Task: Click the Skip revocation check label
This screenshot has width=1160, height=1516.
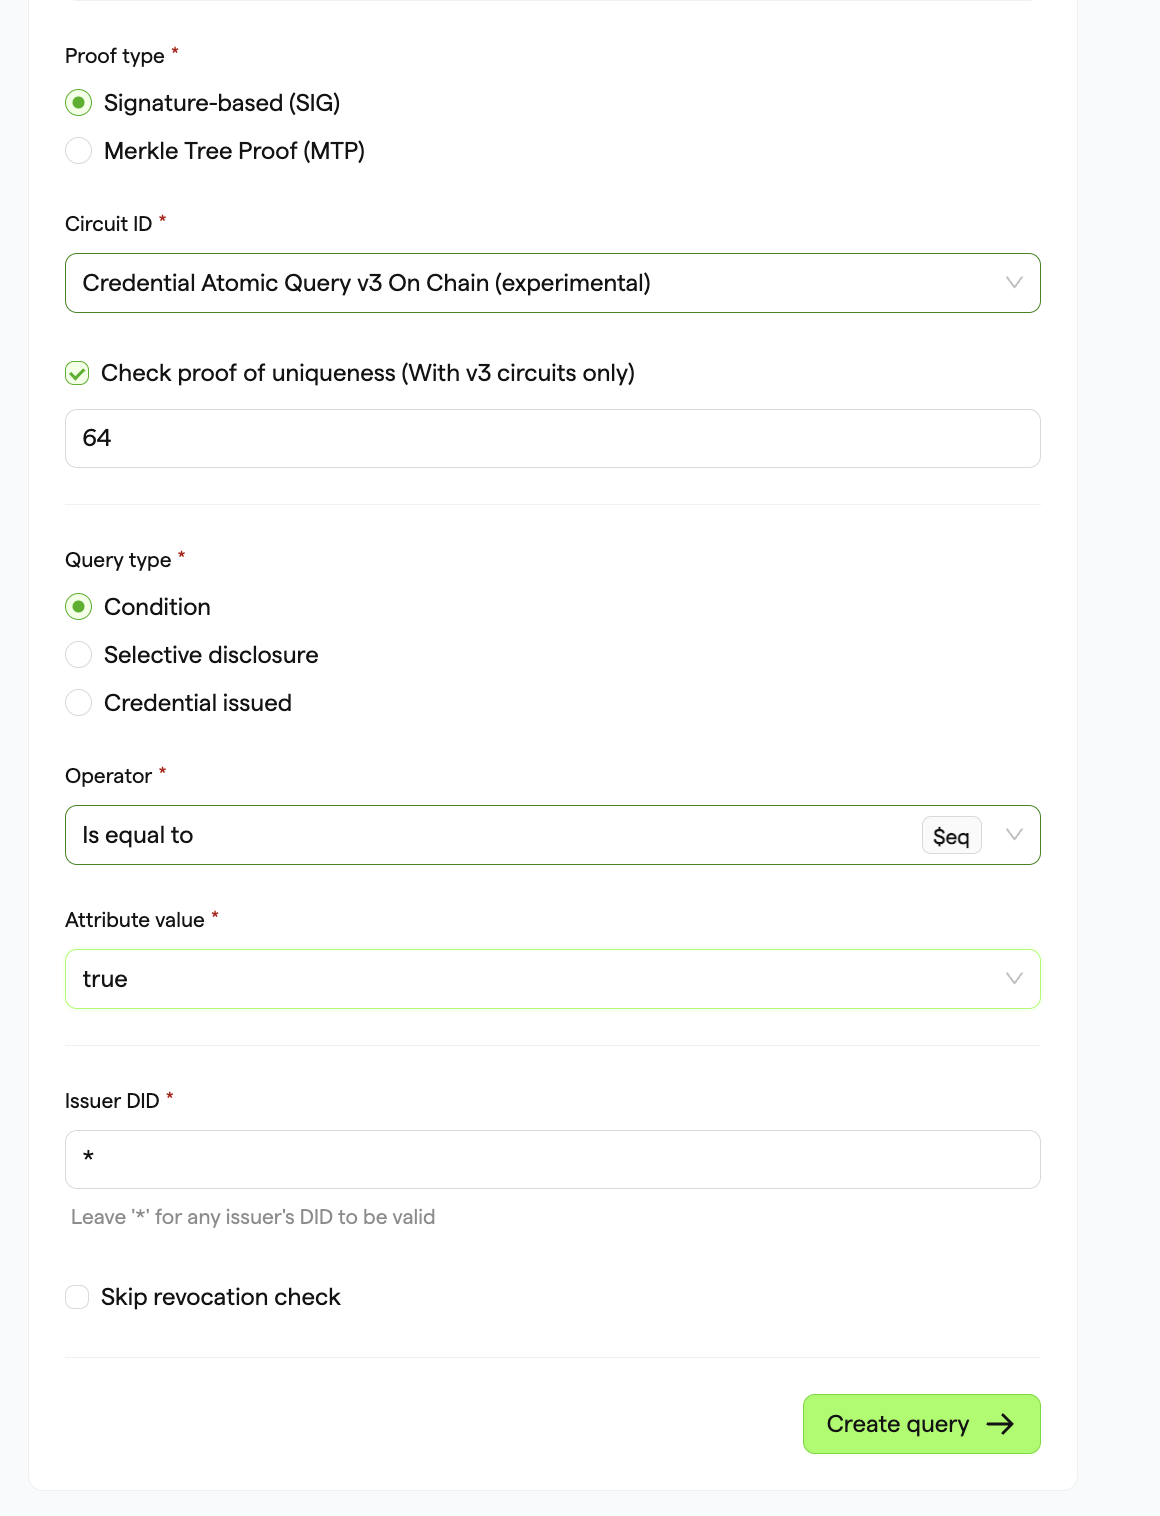Action: coord(221,1297)
